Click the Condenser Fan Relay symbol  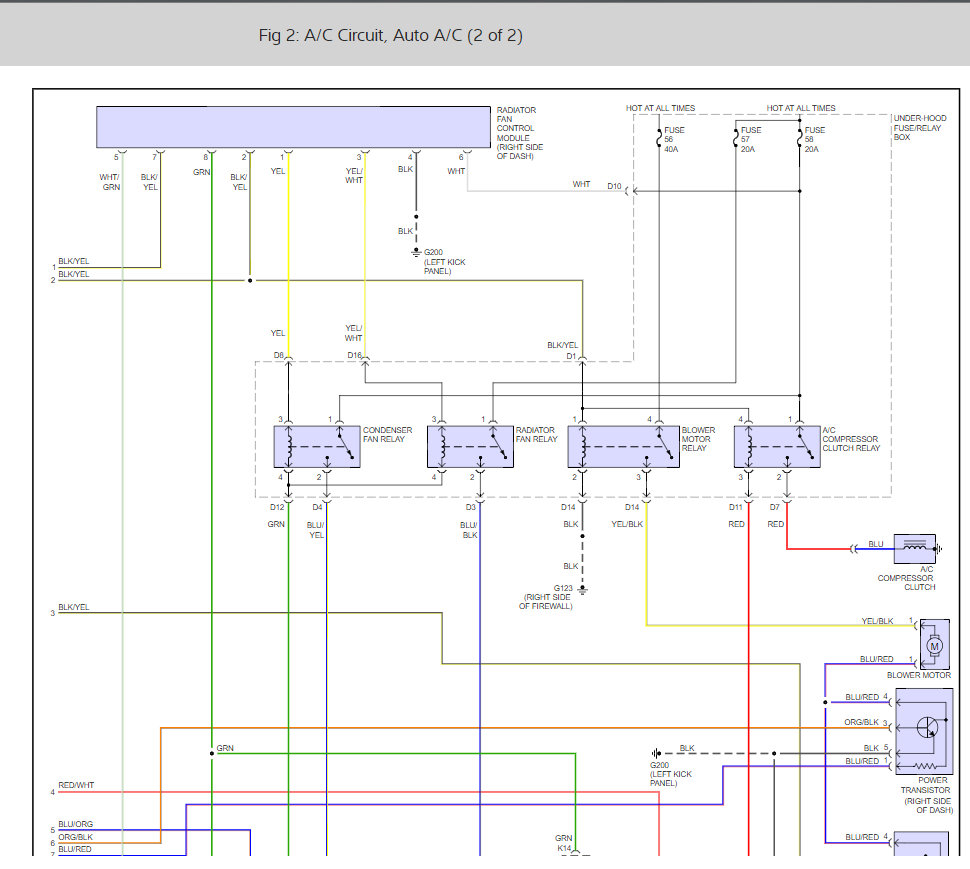(317, 446)
